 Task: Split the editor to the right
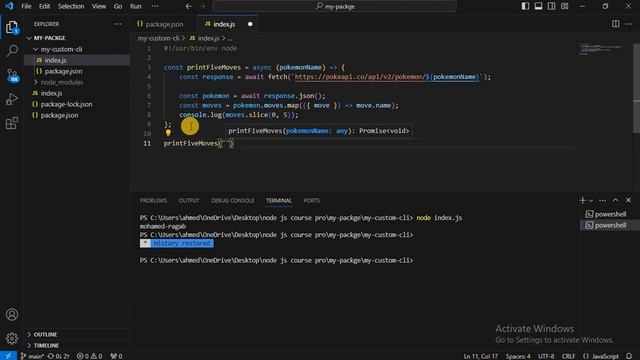pyautogui.click(x=616, y=24)
